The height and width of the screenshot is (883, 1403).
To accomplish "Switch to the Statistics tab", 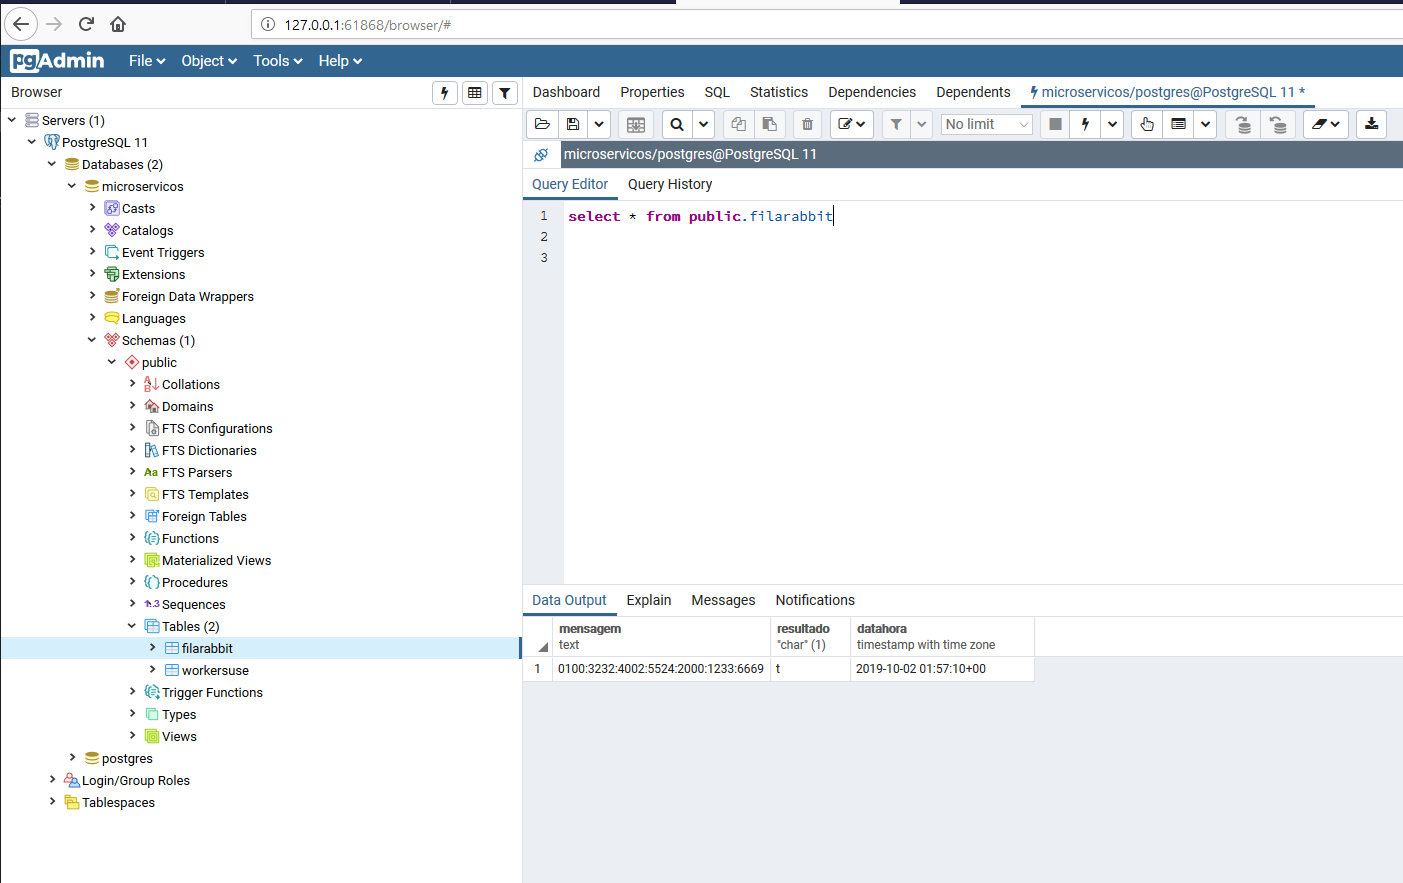I will pos(779,92).
